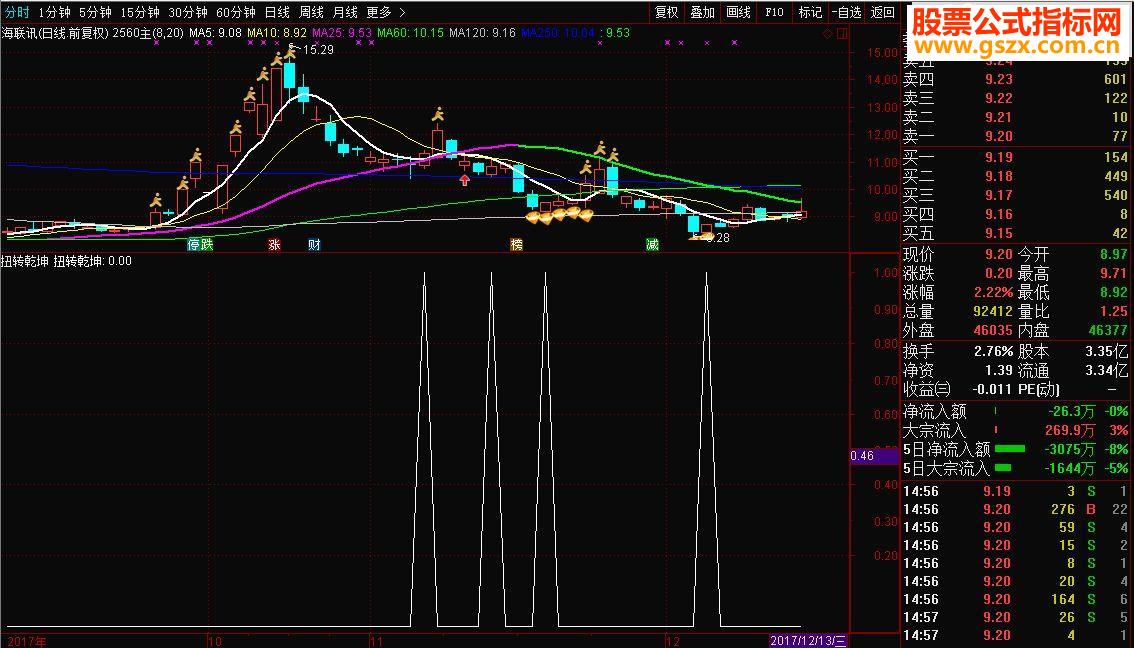Click the 15.29 high price label
The image size is (1134, 648).
tap(318, 50)
